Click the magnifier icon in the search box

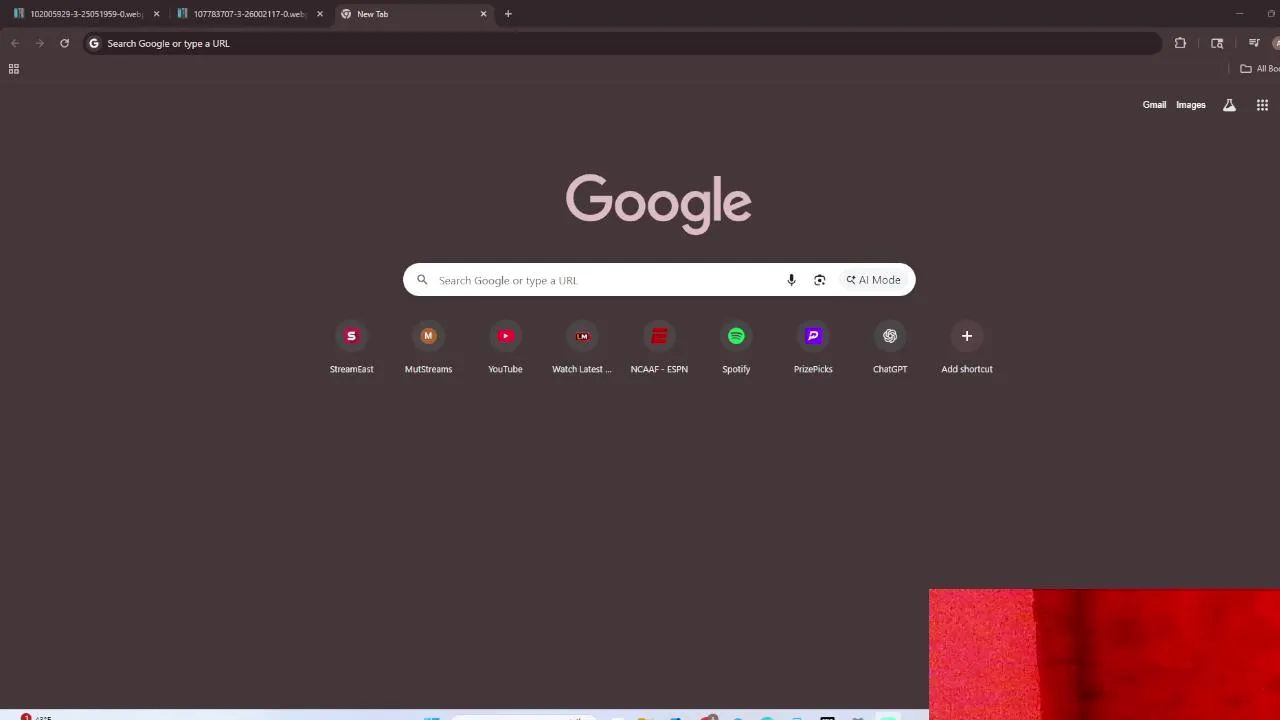[x=422, y=280]
